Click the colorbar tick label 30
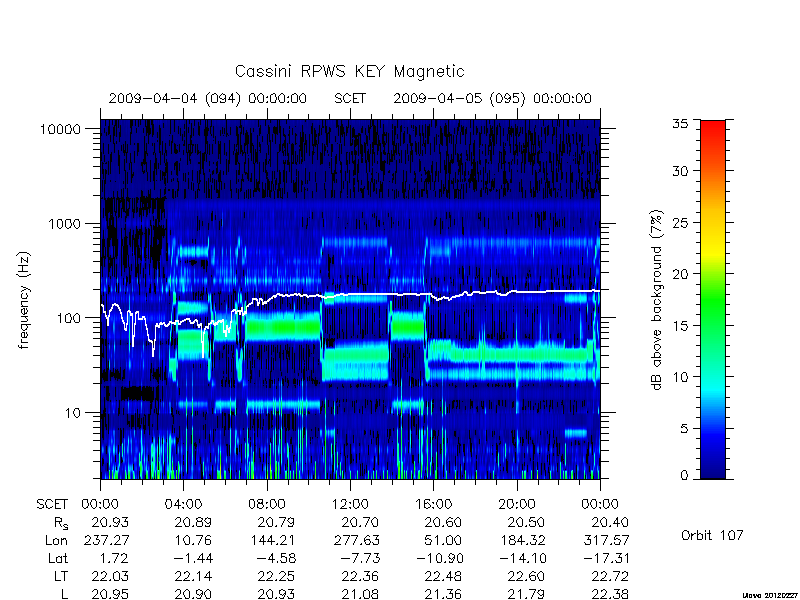 pyautogui.click(x=680, y=171)
